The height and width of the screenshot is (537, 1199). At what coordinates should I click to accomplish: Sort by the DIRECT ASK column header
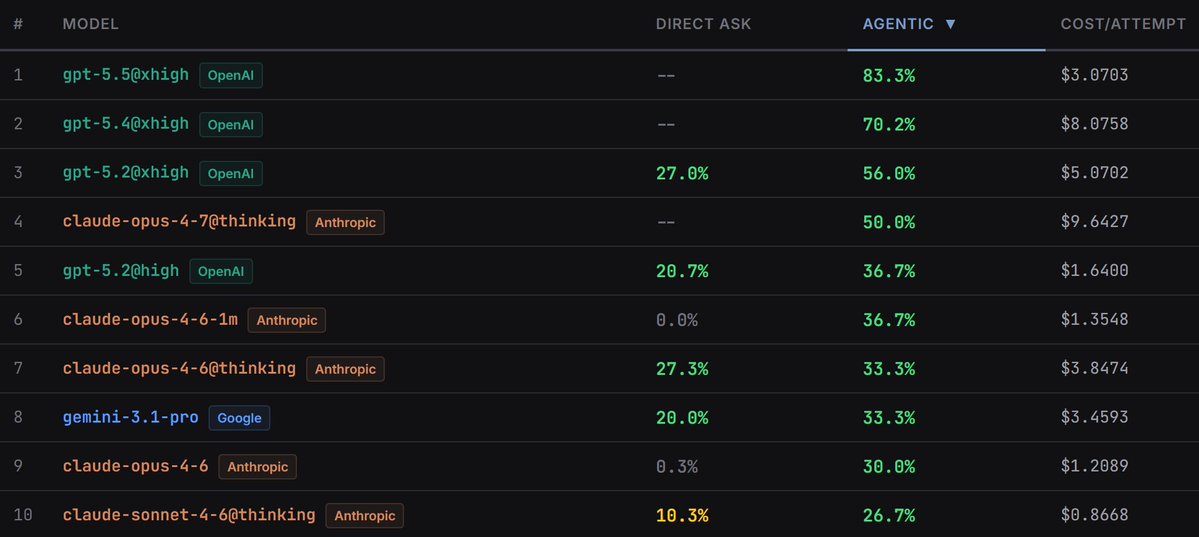point(703,24)
